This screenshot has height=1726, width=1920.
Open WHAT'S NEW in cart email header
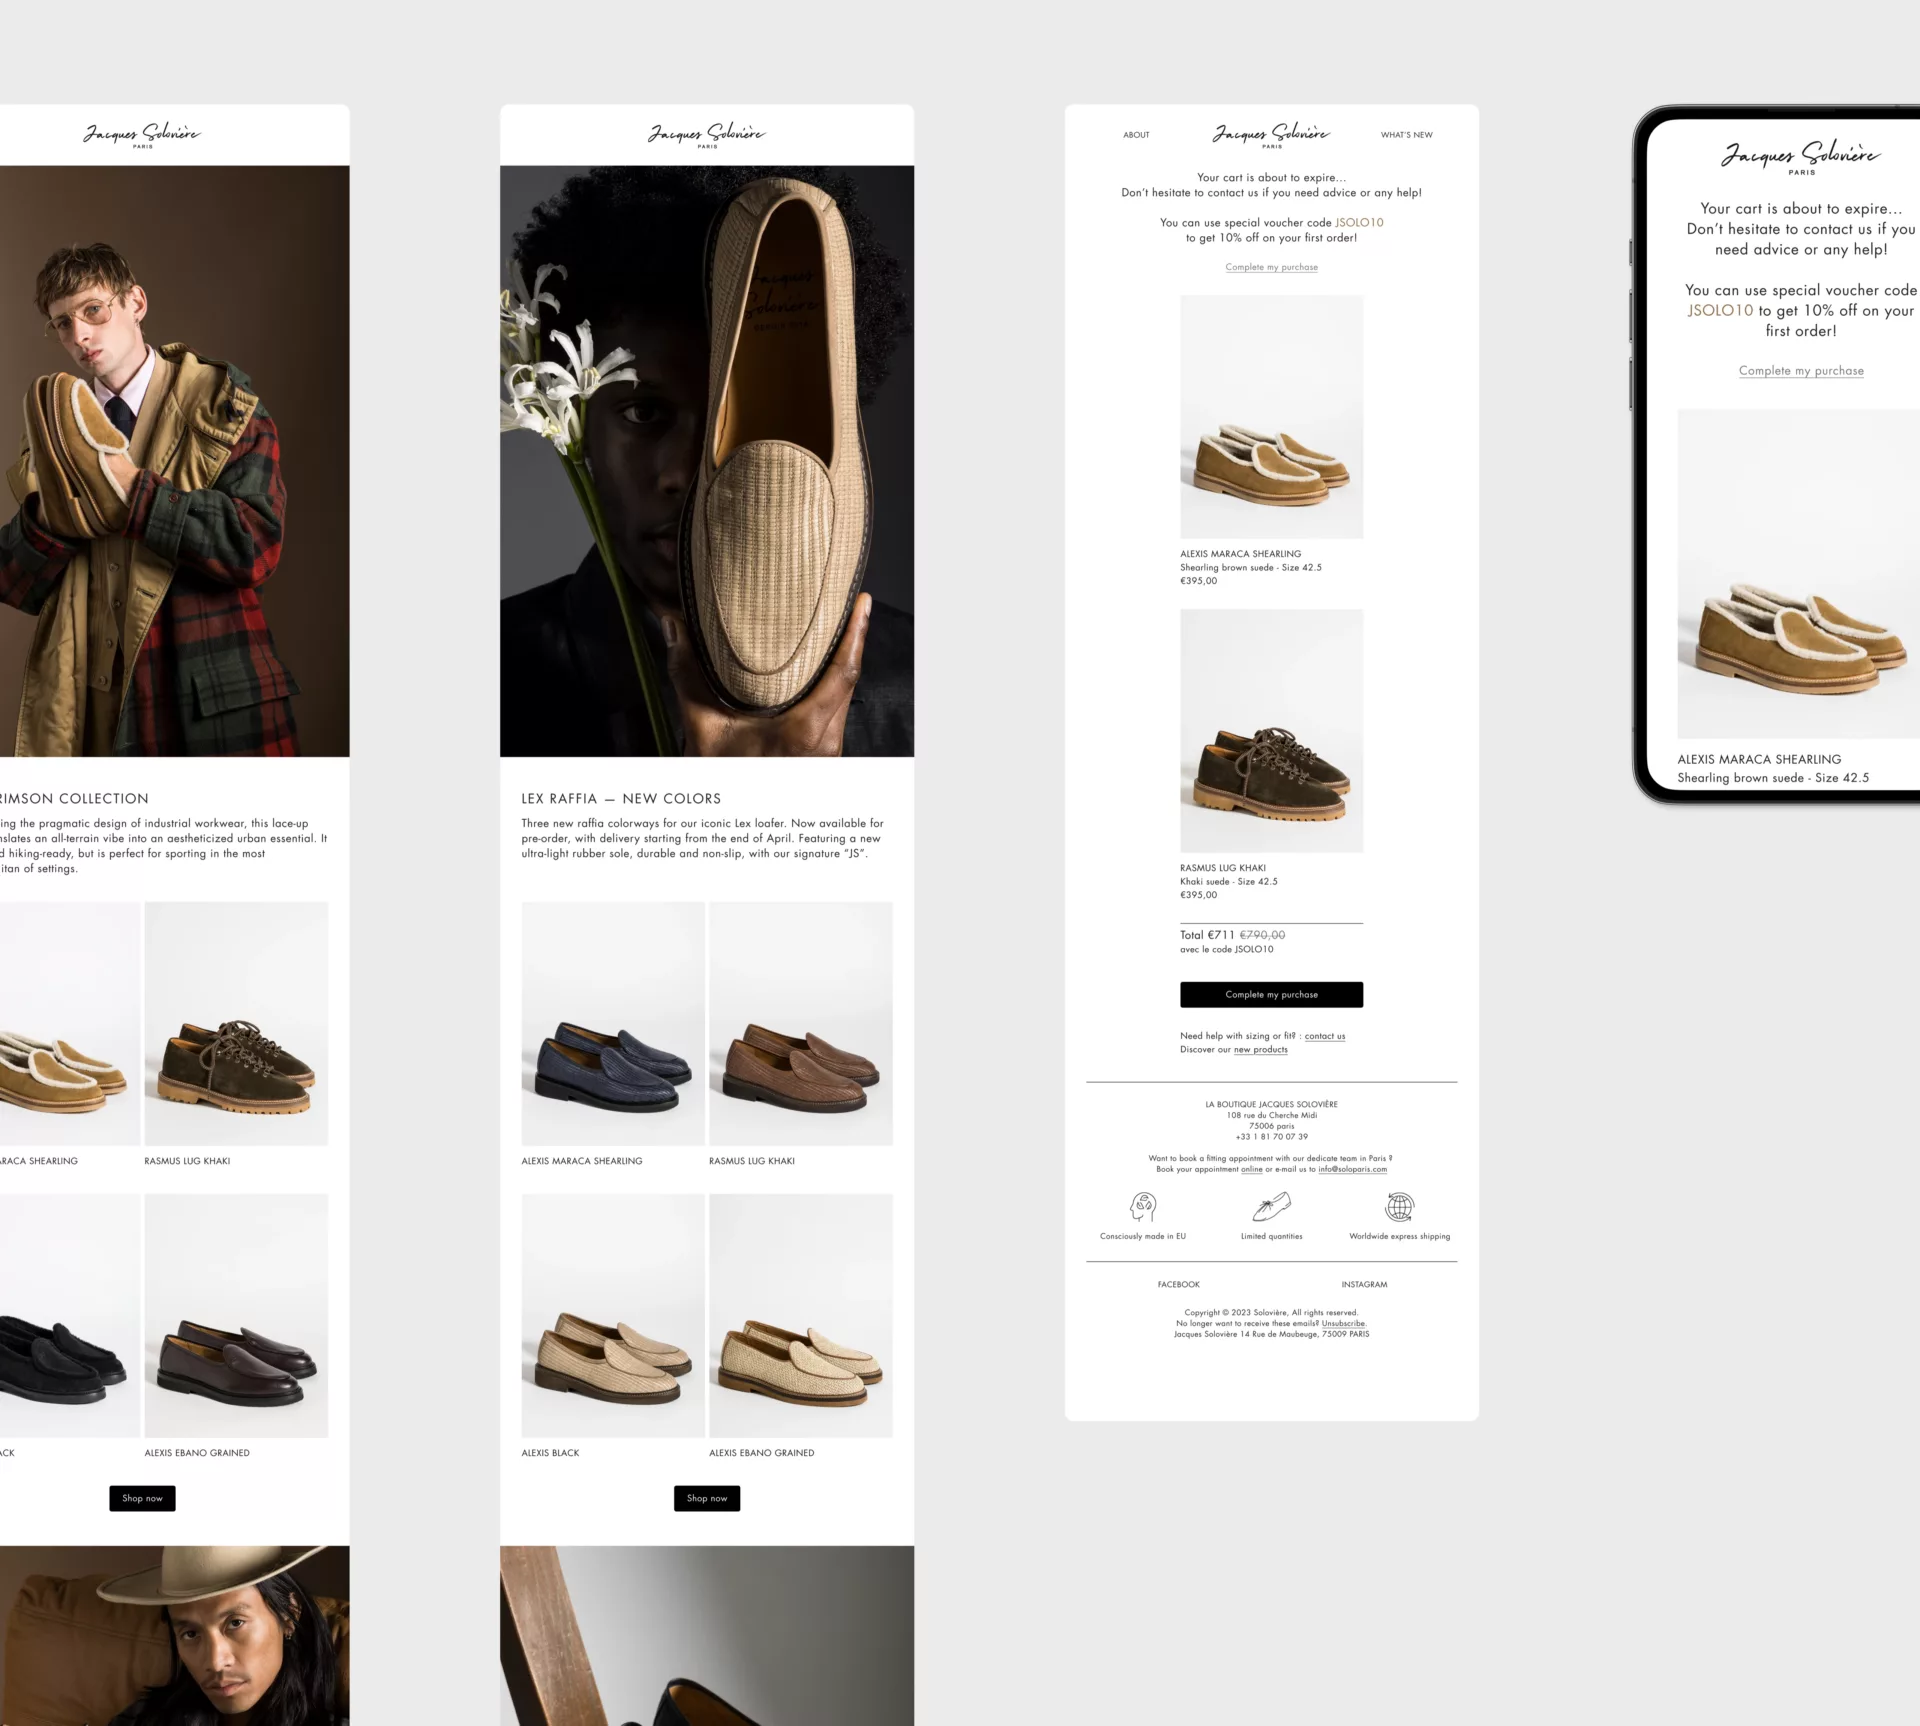(1406, 135)
